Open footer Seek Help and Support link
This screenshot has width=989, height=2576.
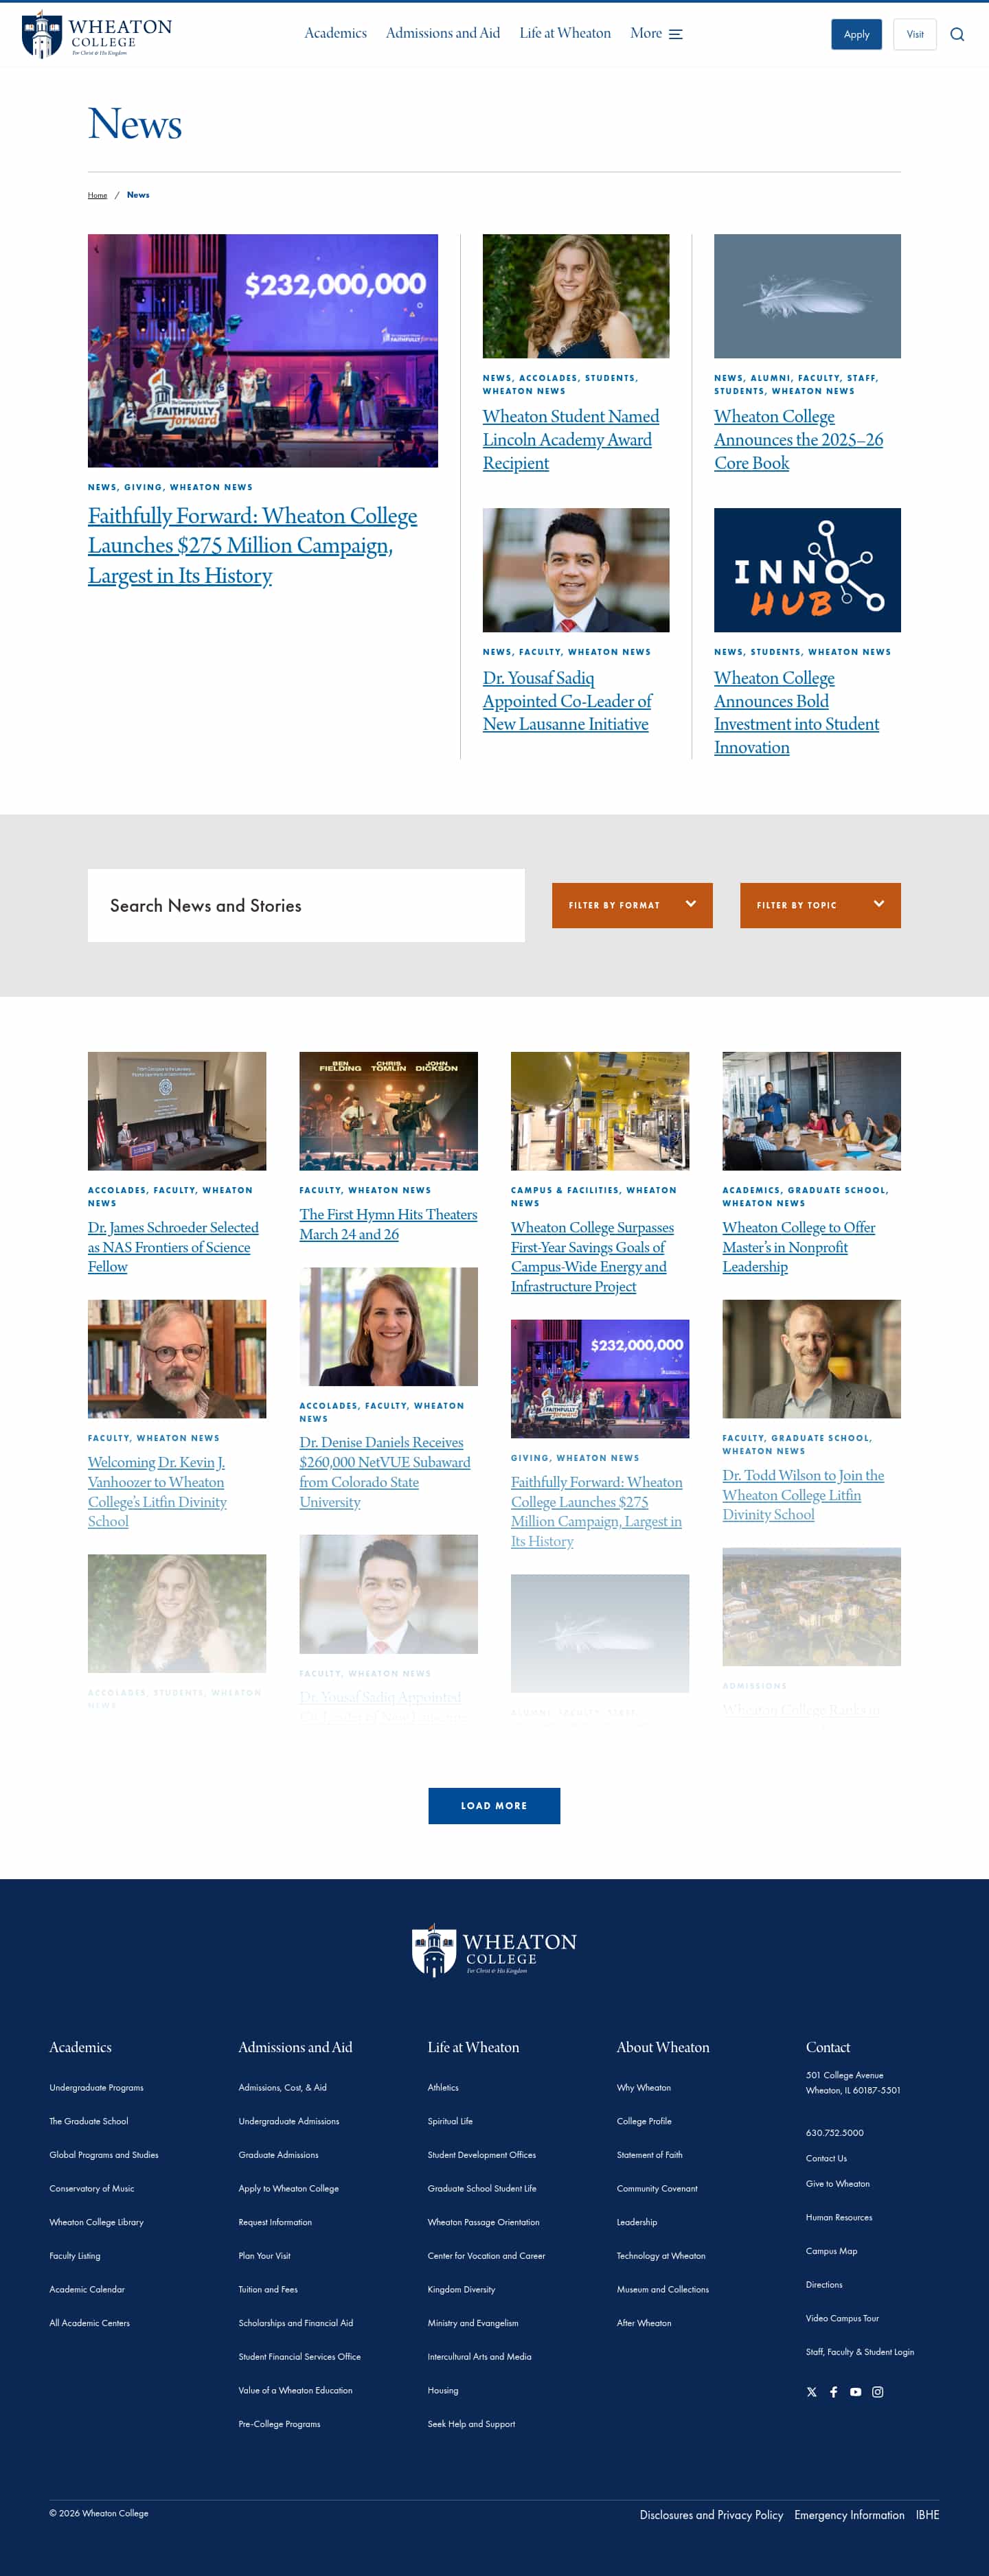click(471, 2424)
